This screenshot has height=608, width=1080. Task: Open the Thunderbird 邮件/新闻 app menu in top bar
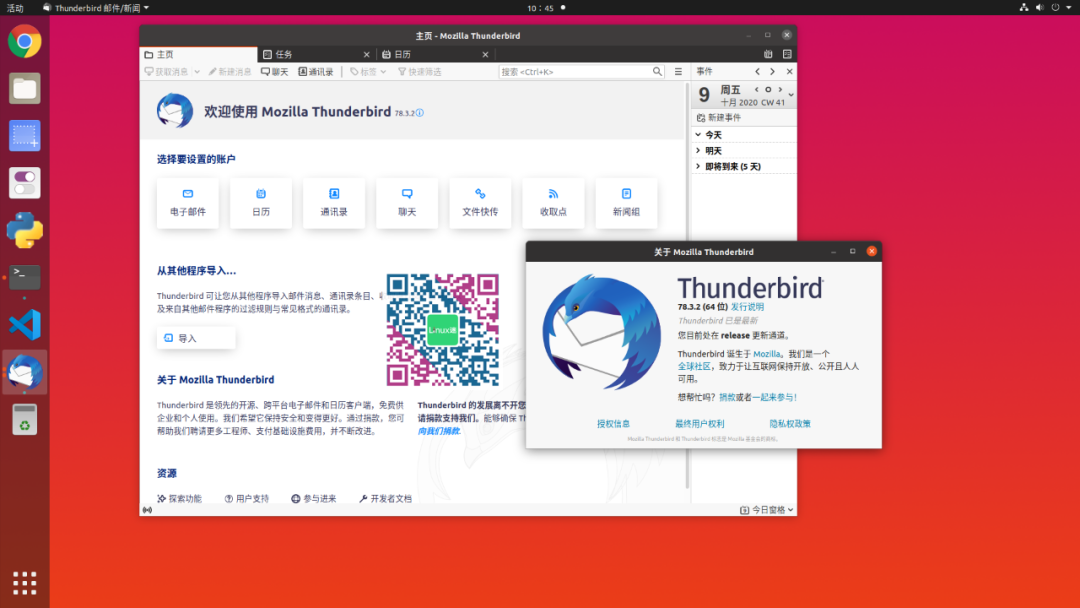click(x=95, y=8)
